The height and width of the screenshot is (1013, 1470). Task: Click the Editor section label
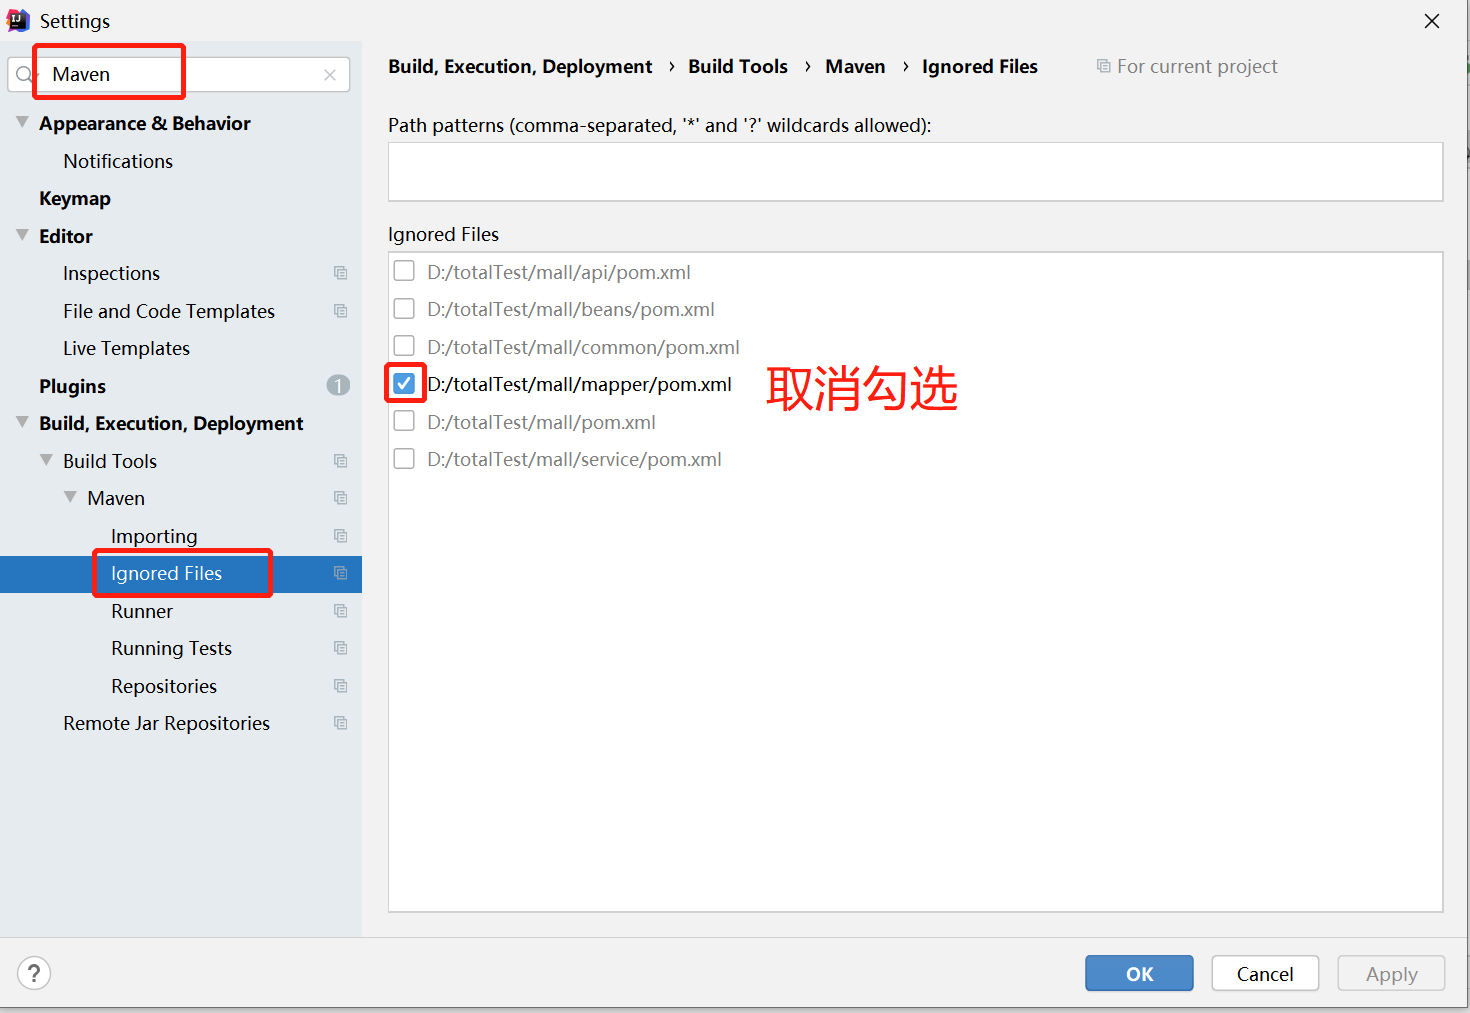tap(66, 236)
